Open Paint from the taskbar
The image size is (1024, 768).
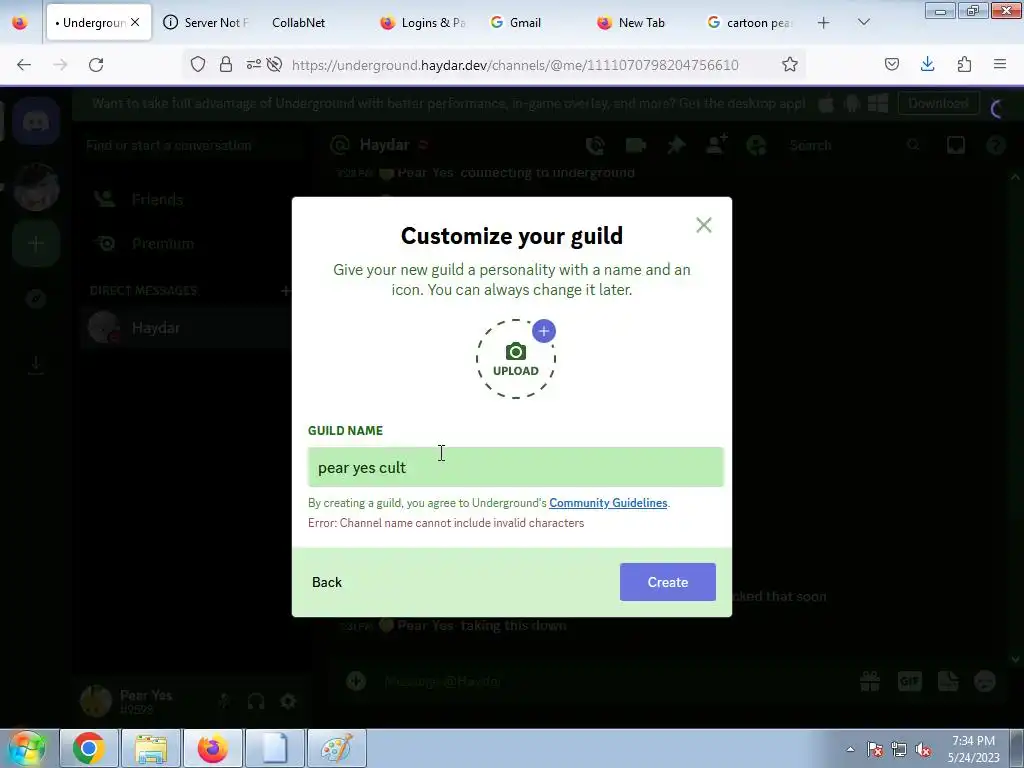(x=337, y=748)
